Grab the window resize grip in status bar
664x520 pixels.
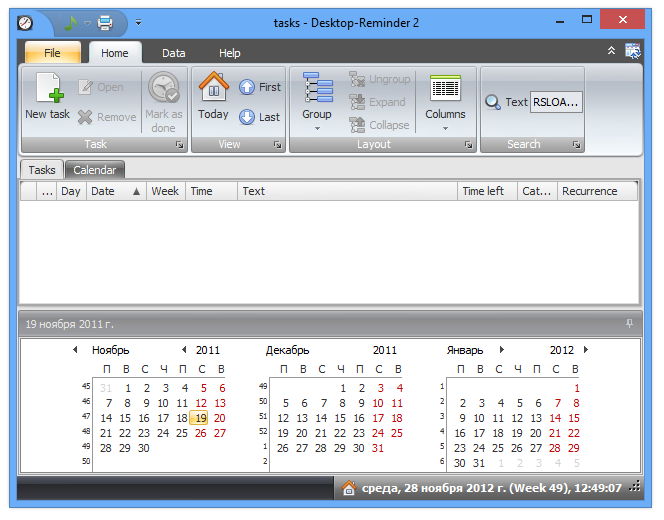coord(634,488)
